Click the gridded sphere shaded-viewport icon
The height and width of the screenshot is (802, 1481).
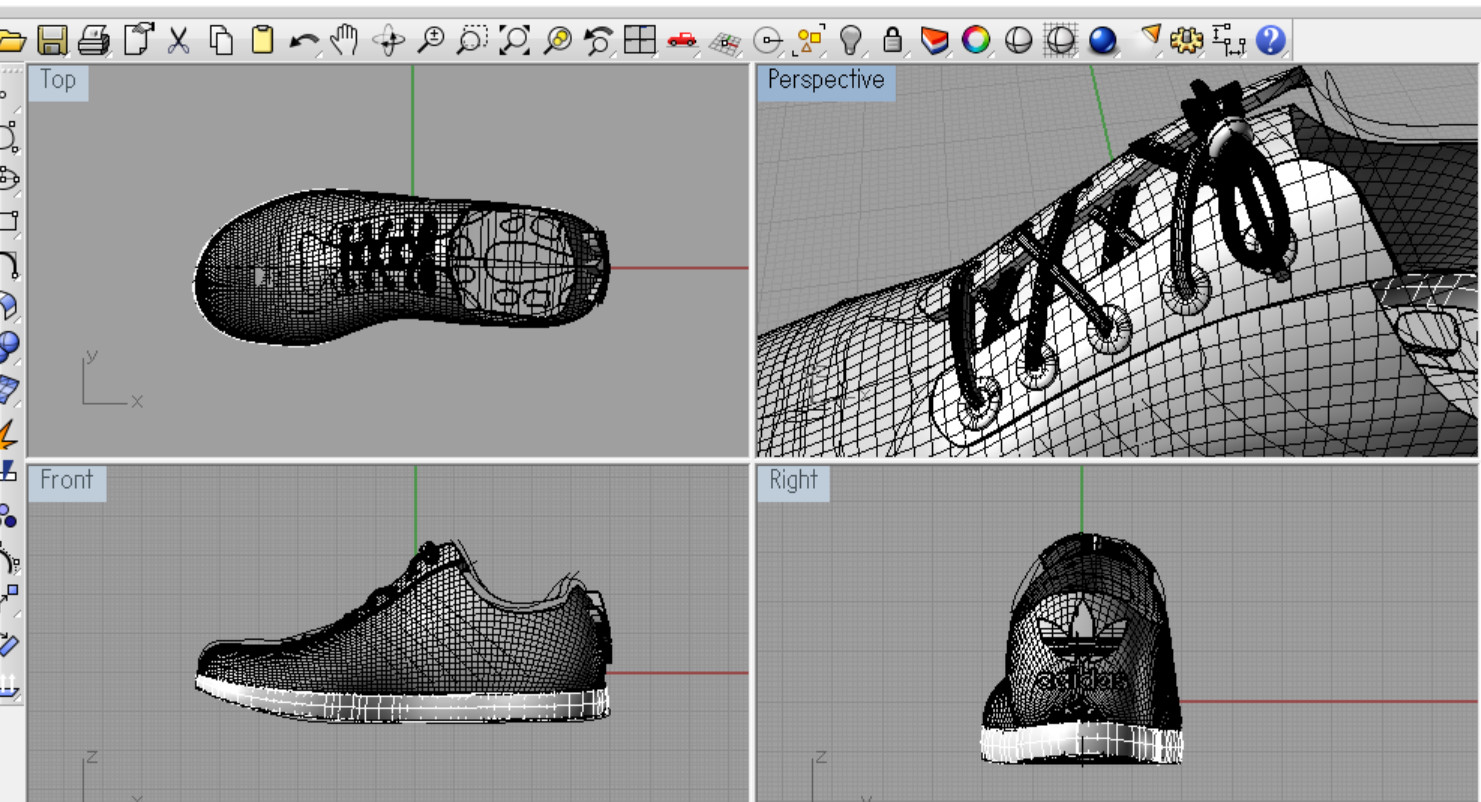1060,40
